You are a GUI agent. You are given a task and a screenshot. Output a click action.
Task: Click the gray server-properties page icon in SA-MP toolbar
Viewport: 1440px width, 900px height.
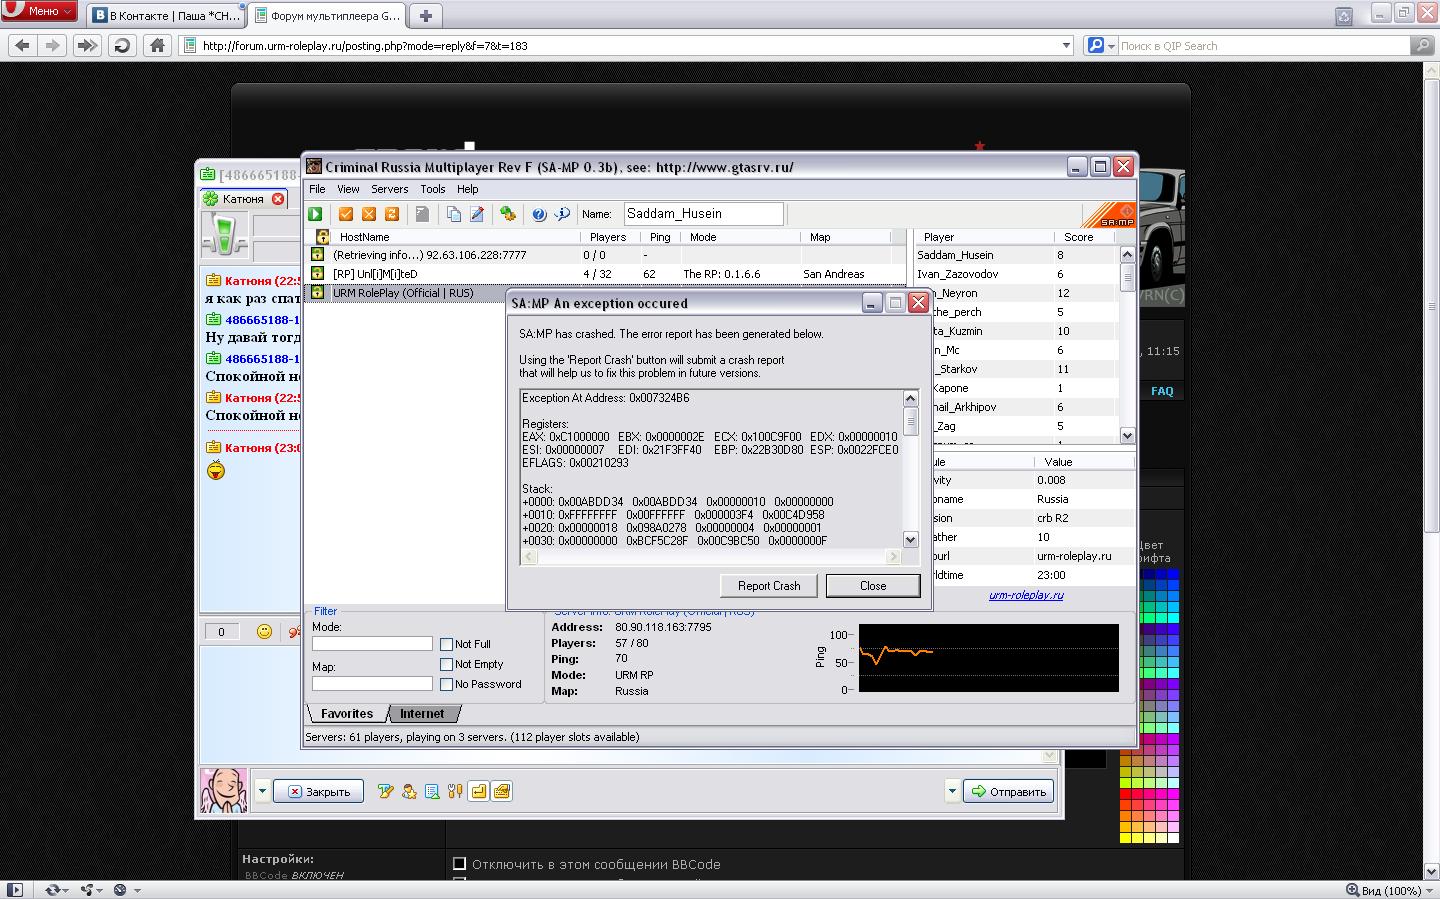pyautogui.click(x=423, y=214)
